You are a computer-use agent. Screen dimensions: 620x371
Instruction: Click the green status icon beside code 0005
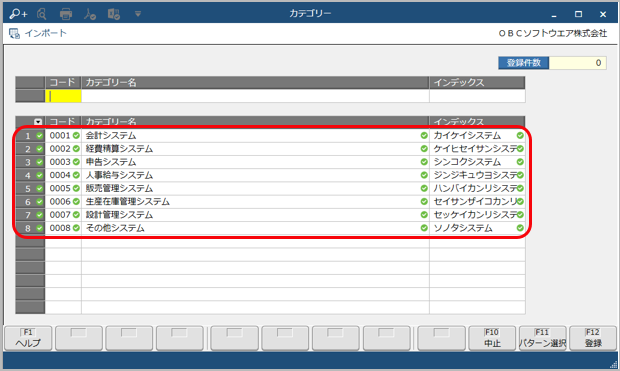(x=76, y=188)
